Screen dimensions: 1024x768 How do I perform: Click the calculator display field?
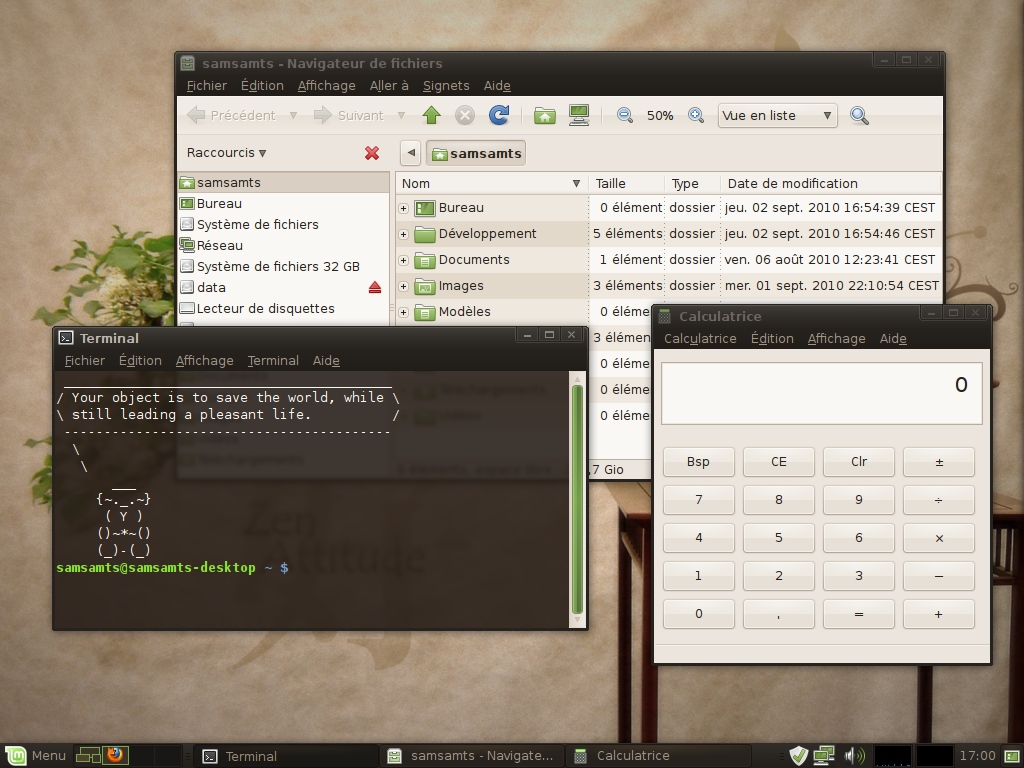pyautogui.click(x=822, y=394)
